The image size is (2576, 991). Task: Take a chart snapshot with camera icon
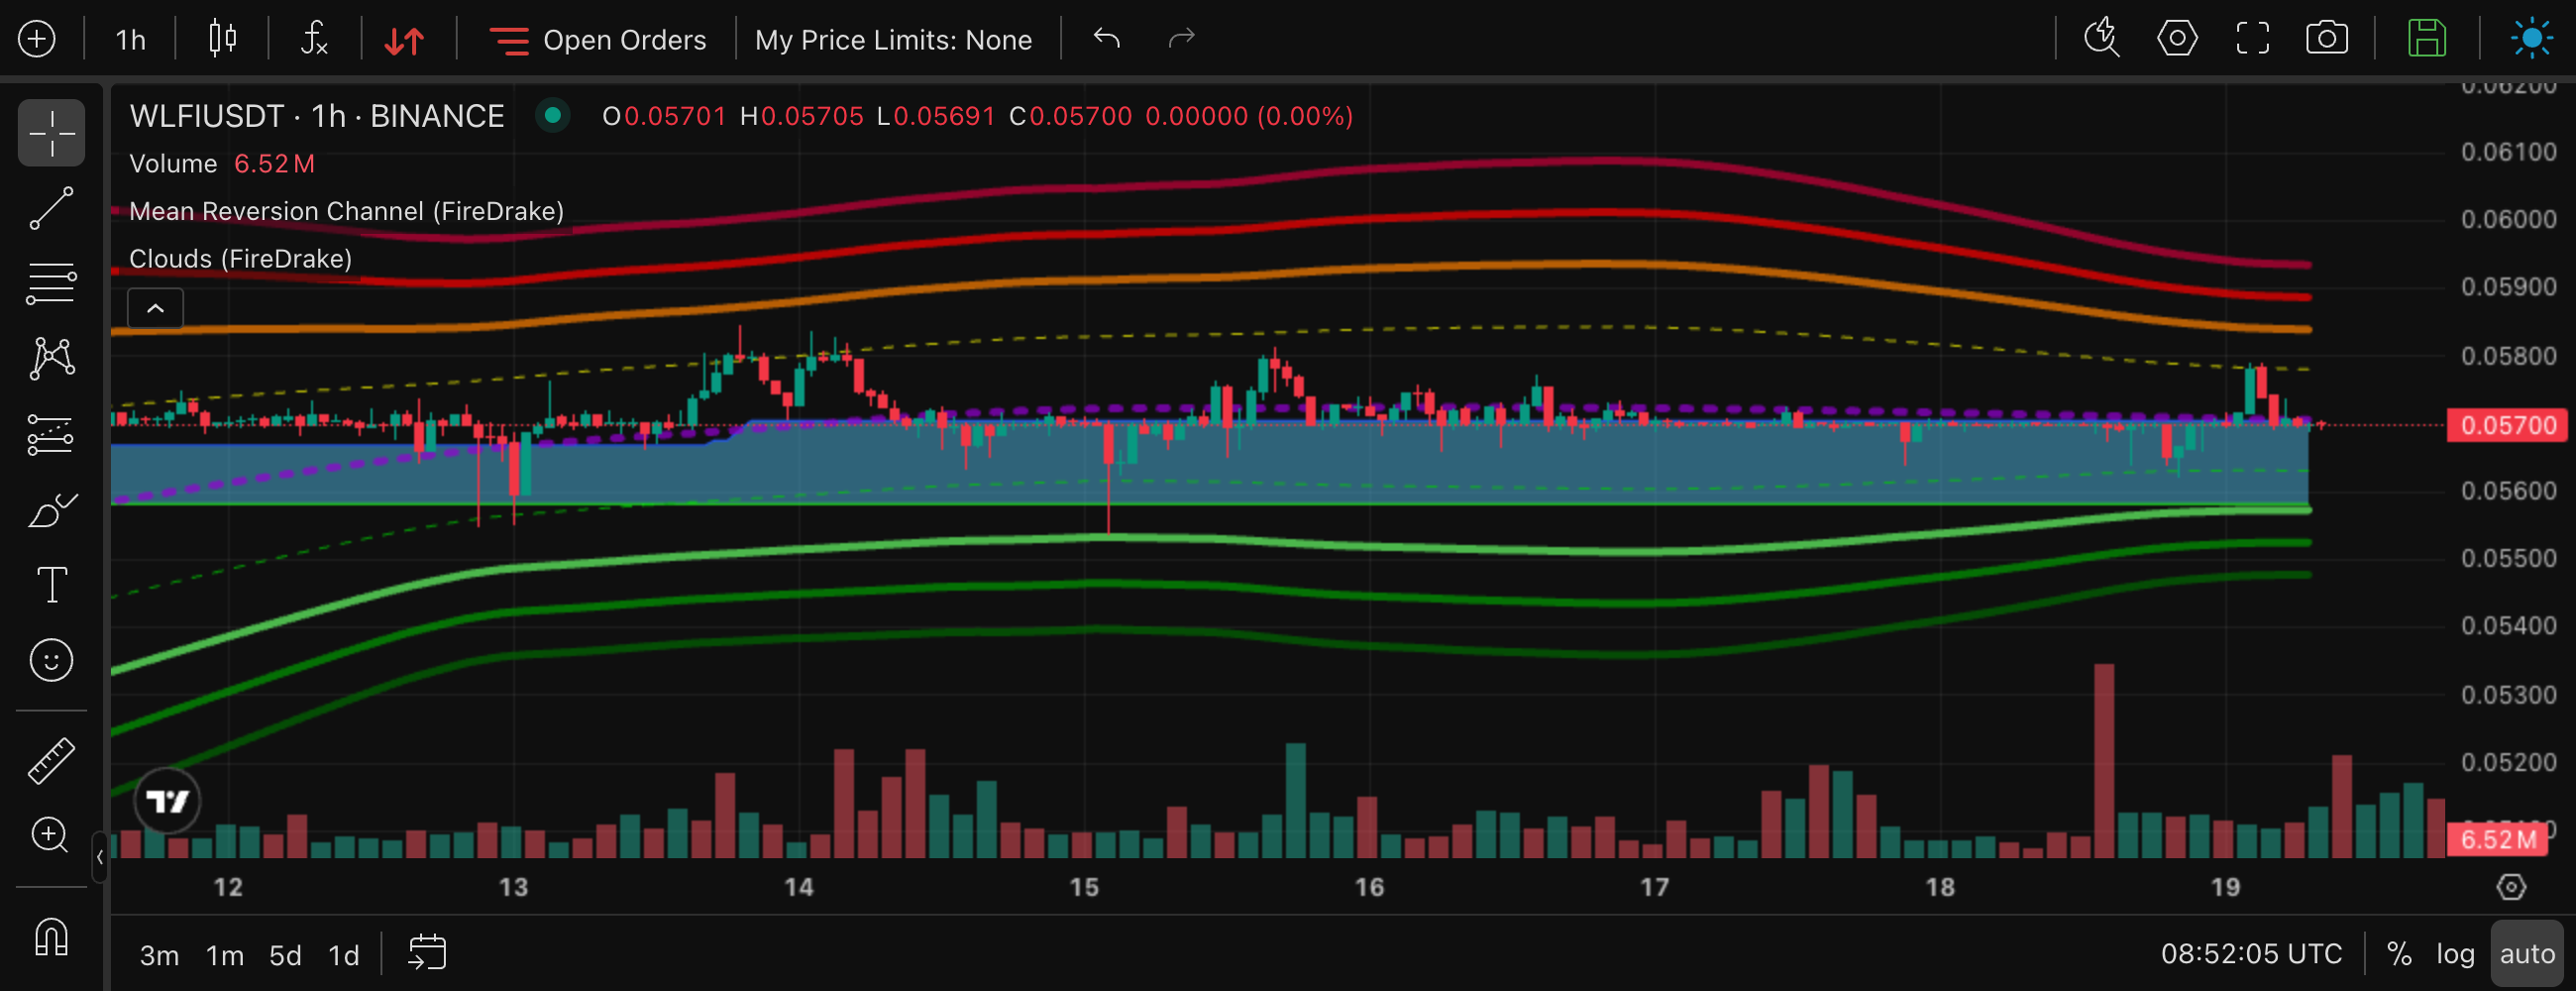tap(2327, 38)
